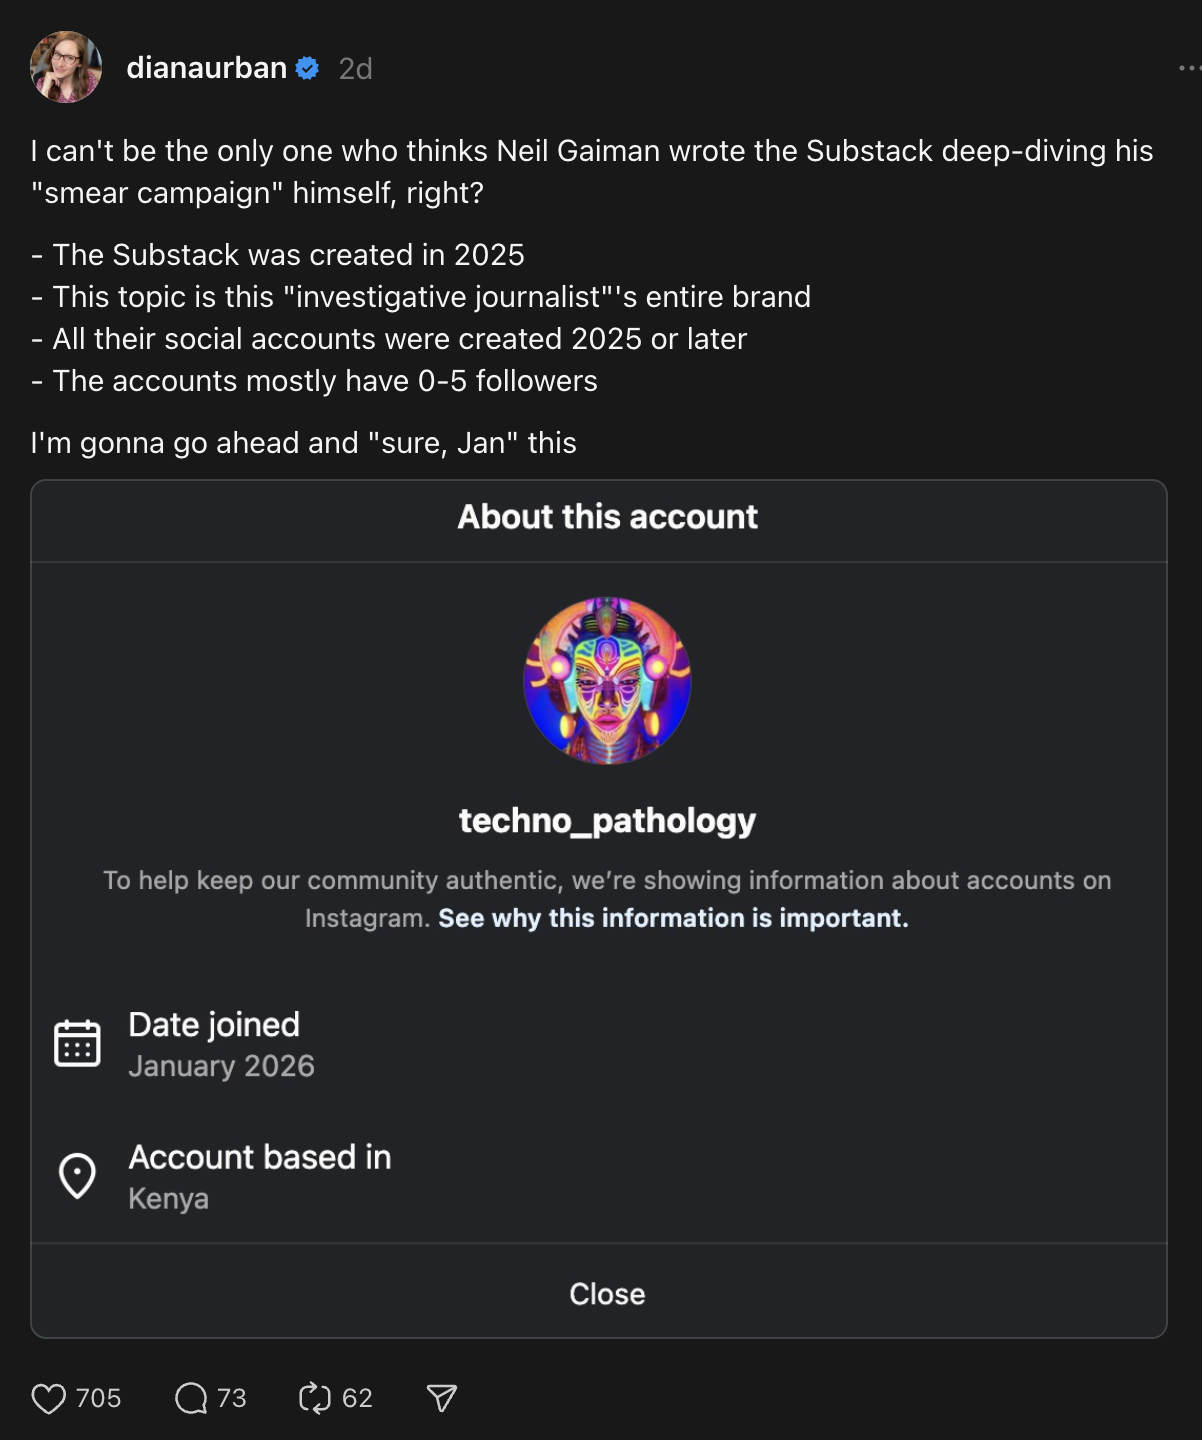Screen dimensions: 1202x1440
Task: Repost using the repost arrows icon
Action: (315, 1398)
